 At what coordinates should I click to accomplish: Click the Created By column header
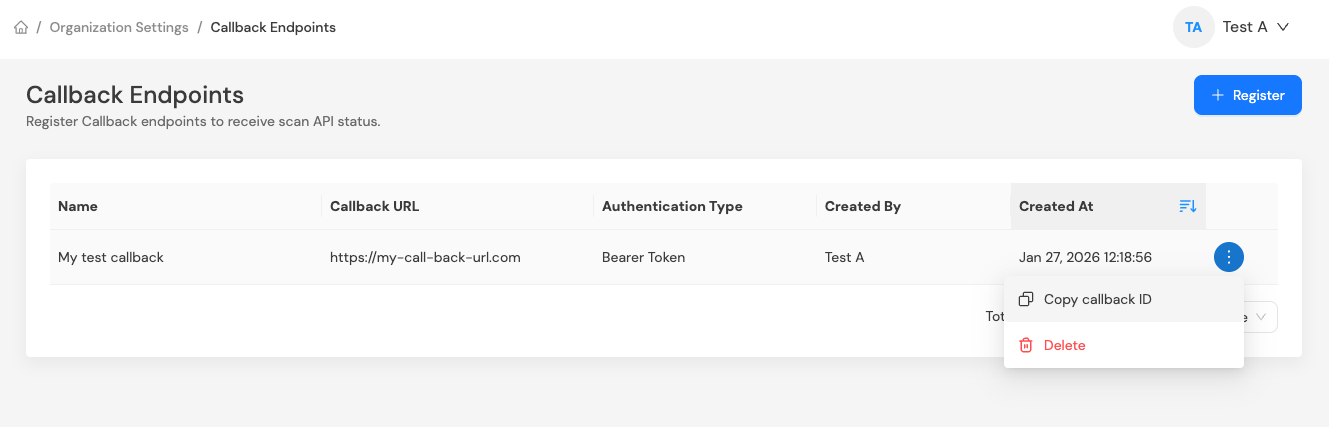(x=862, y=206)
